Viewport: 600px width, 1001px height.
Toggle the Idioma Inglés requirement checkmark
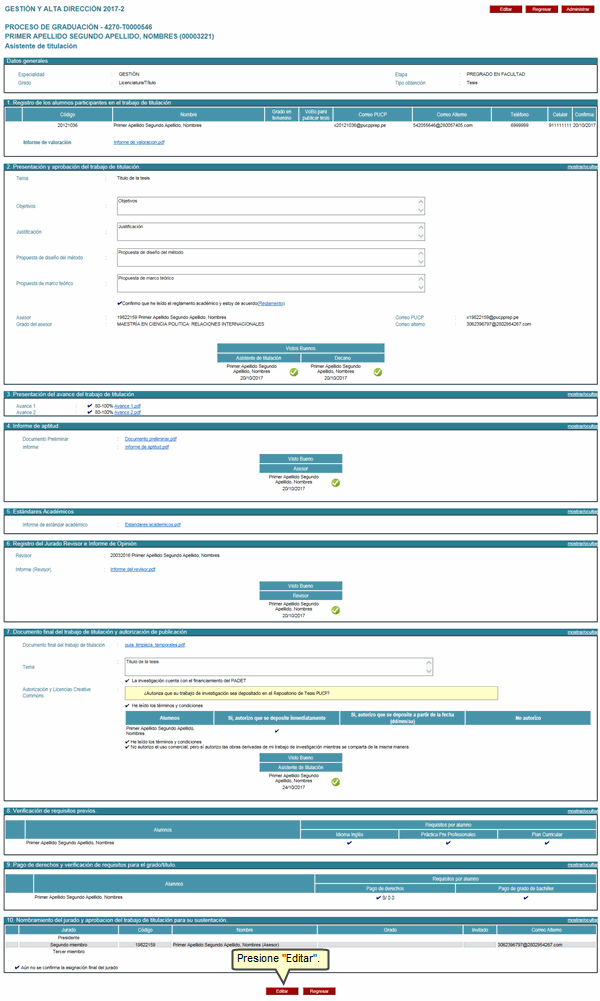point(349,843)
